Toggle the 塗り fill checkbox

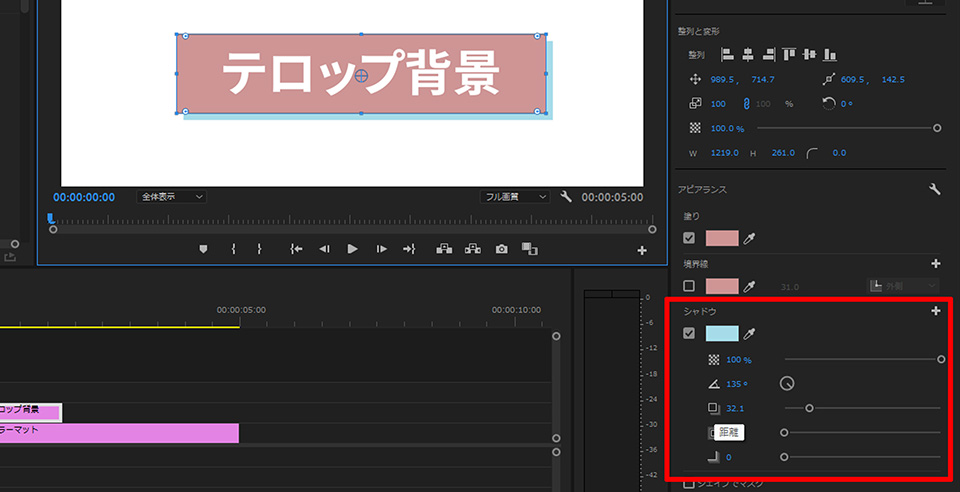(689, 238)
